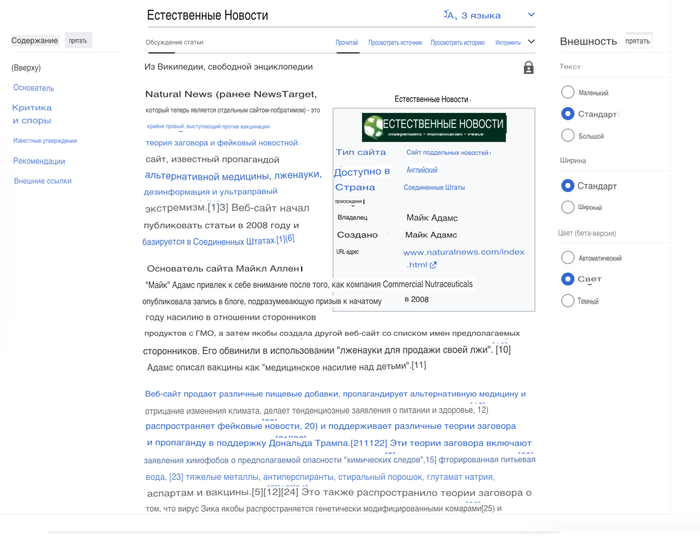Image resolution: width=700 pixels, height=536 pixels.
Task: Go to Критика и споры section
Action: click(32, 114)
